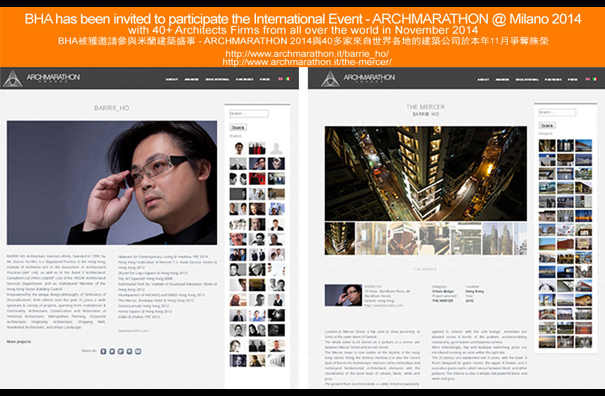This screenshot has width=605, height=396.
Task: Switch to Italian flag language on left page
Action: coord(287,79)
